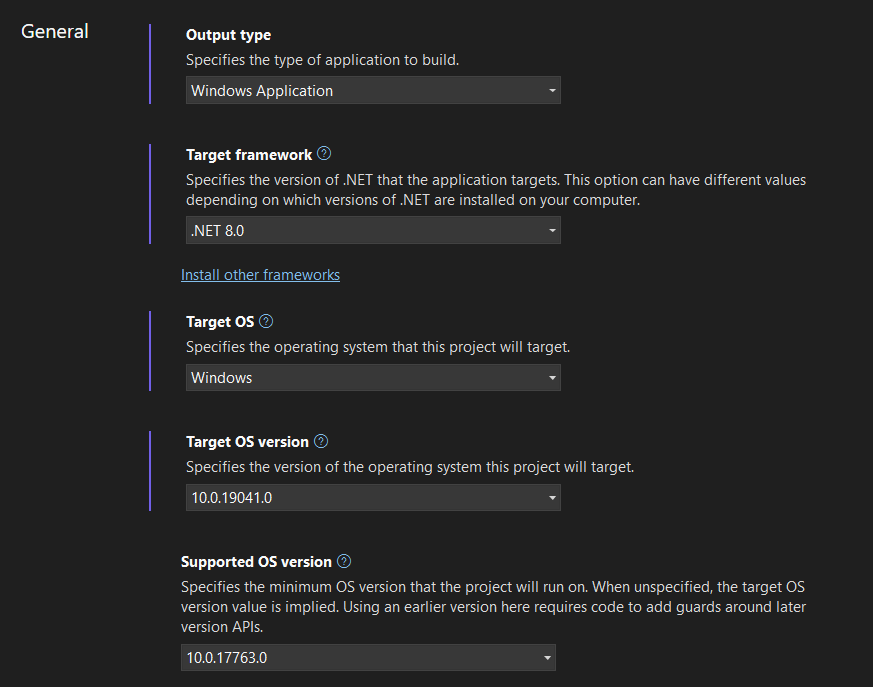This screenshot has width=873, height=687.
Task: Show help for Supported OS version
Action: click(x=344, y=561)
